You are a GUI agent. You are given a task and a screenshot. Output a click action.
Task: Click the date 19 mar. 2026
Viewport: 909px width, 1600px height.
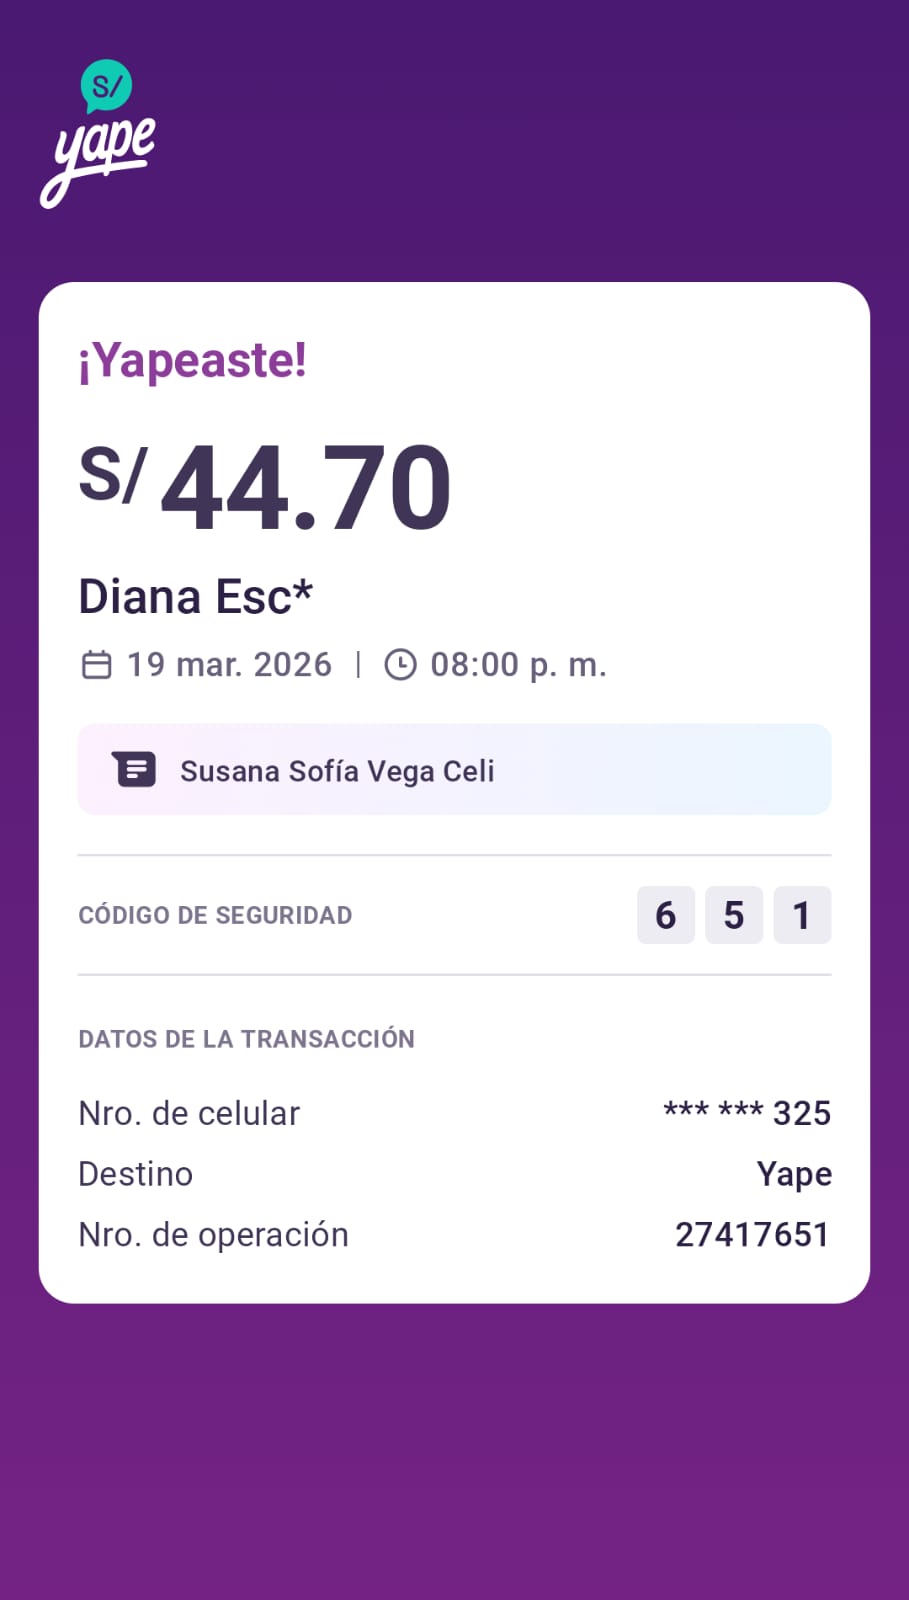[x=229, y=665]
